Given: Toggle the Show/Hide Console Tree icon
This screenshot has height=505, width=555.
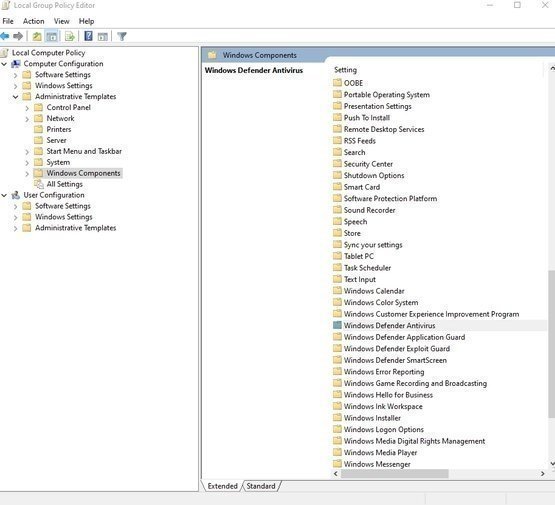Looking at the screenshot, I should (x=52, y=36).
